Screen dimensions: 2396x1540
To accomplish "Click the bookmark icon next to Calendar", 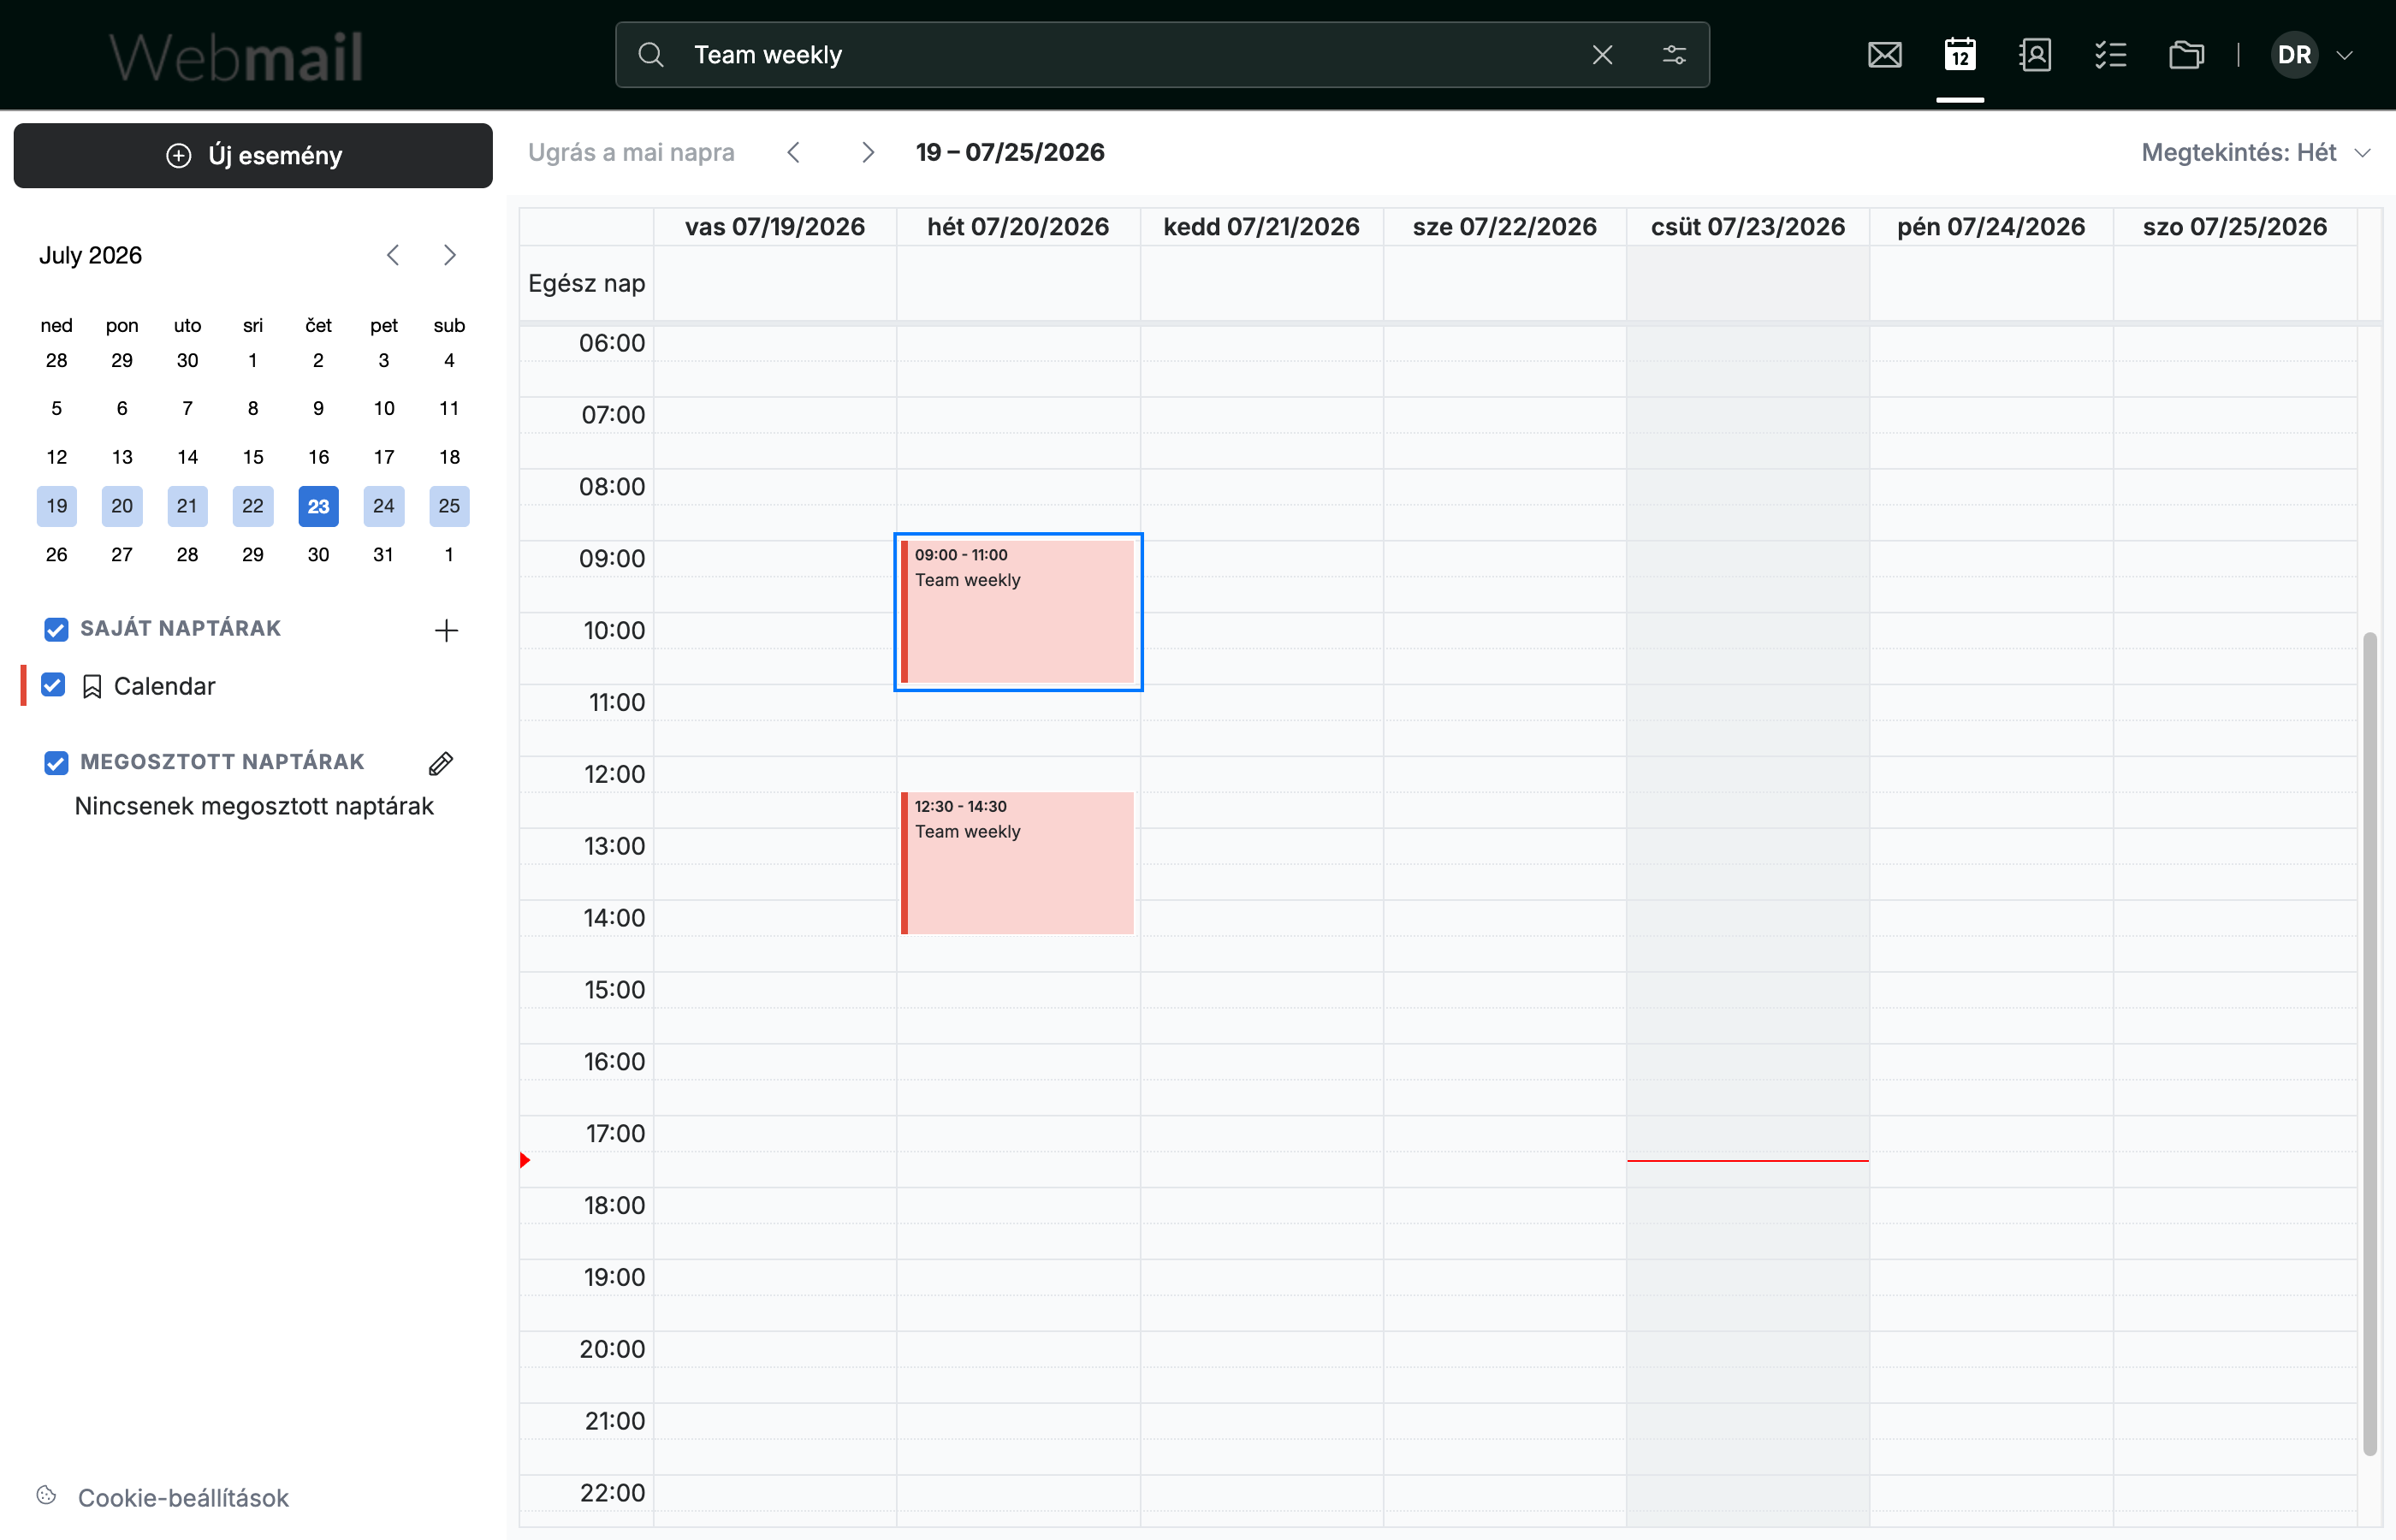I will pyautogui.click(x=92, y=686).
